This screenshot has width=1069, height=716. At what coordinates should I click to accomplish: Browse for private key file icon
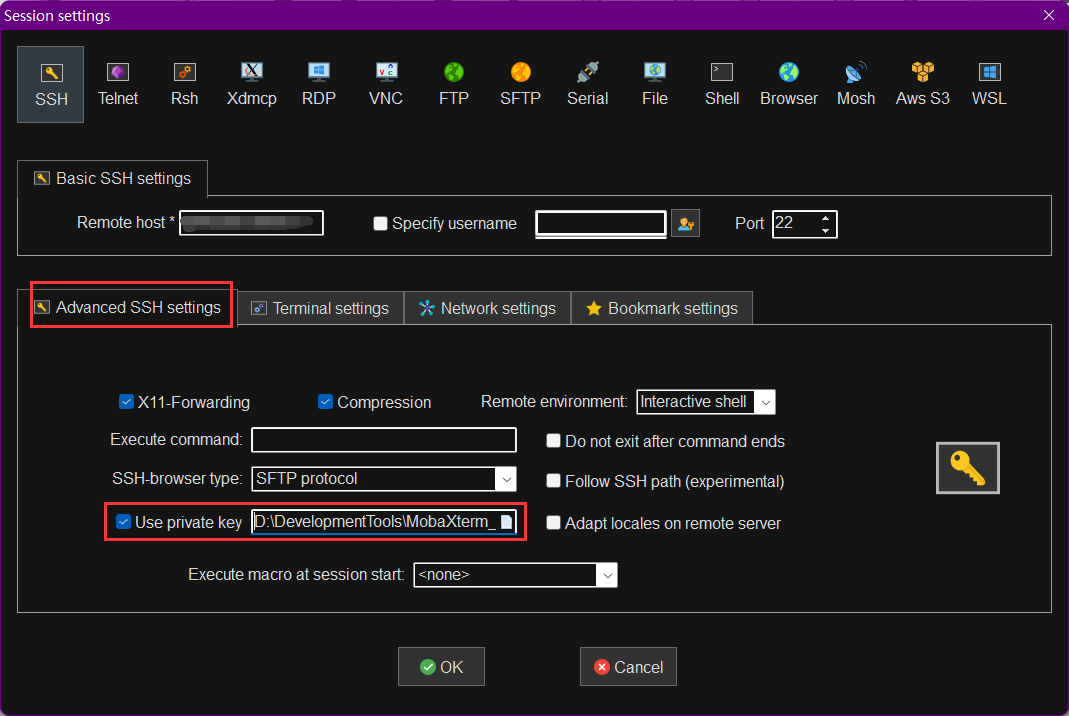(x=507, y=522)
